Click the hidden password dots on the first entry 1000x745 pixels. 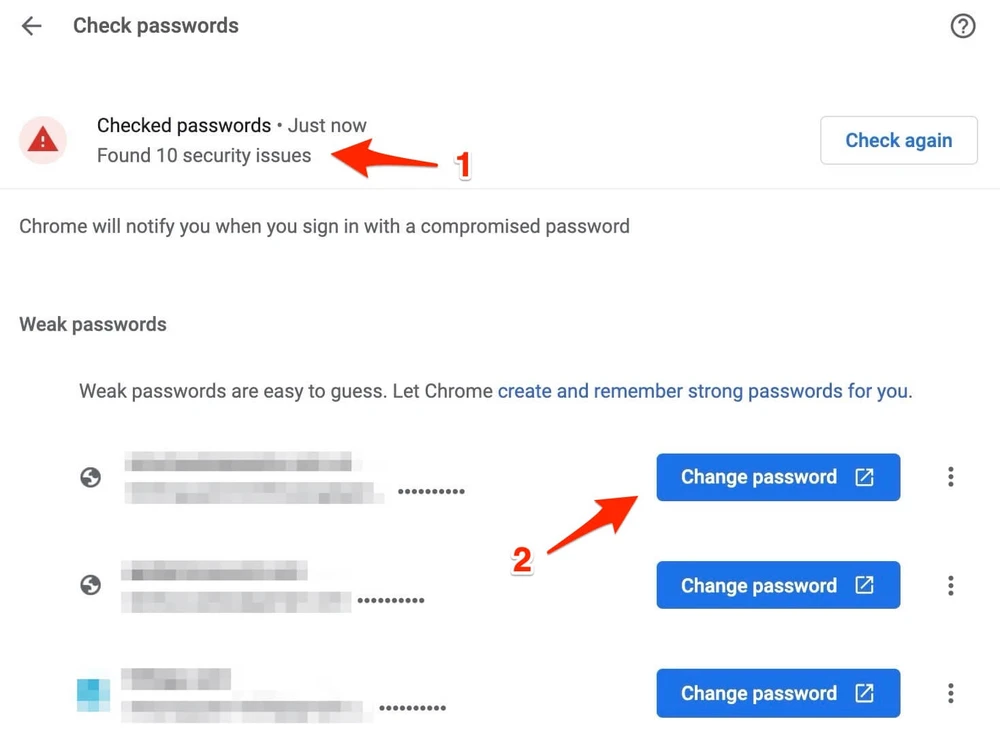click(431, 492)
